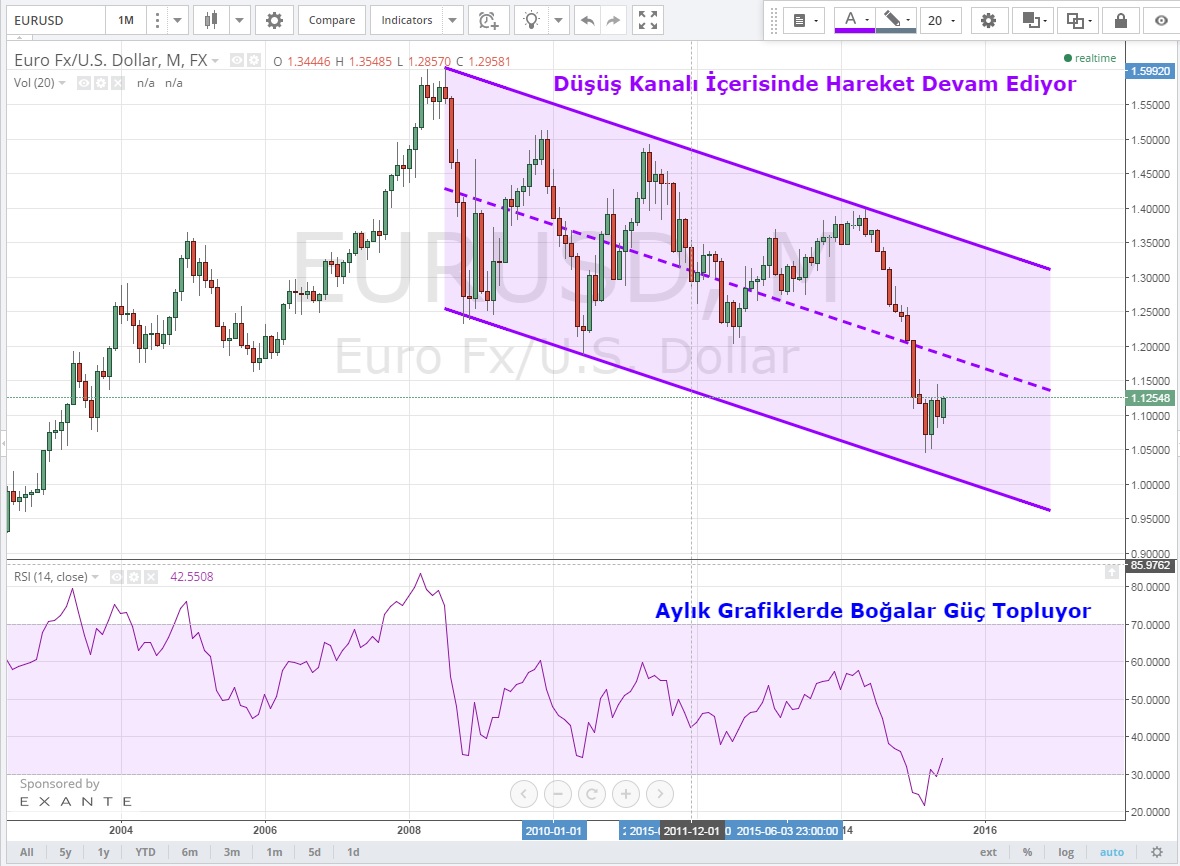Image resolution: width=1180 pixels, height=866 pixels.
Task: Enter fullscreen mode using the expand icon
Action: (648, 20)
